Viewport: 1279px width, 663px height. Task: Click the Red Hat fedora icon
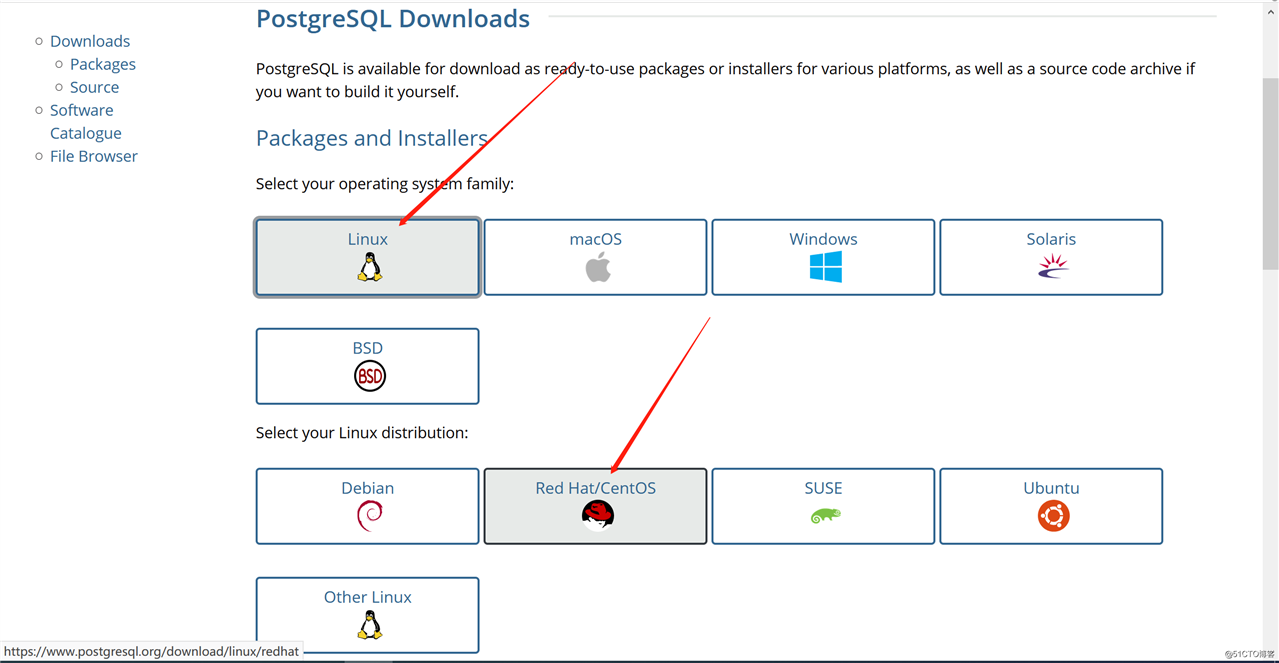click(598, 515)
